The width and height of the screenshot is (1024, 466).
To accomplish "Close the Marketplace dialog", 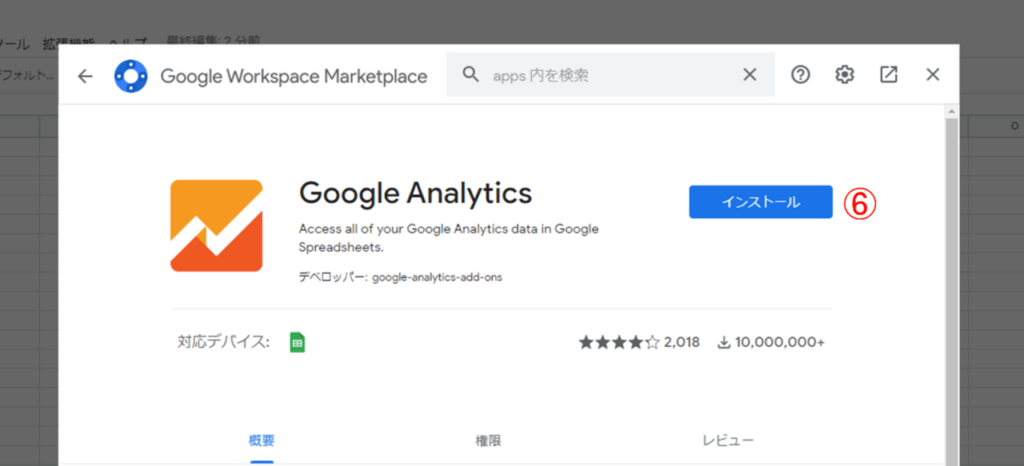I will click(x=933, y=75).
